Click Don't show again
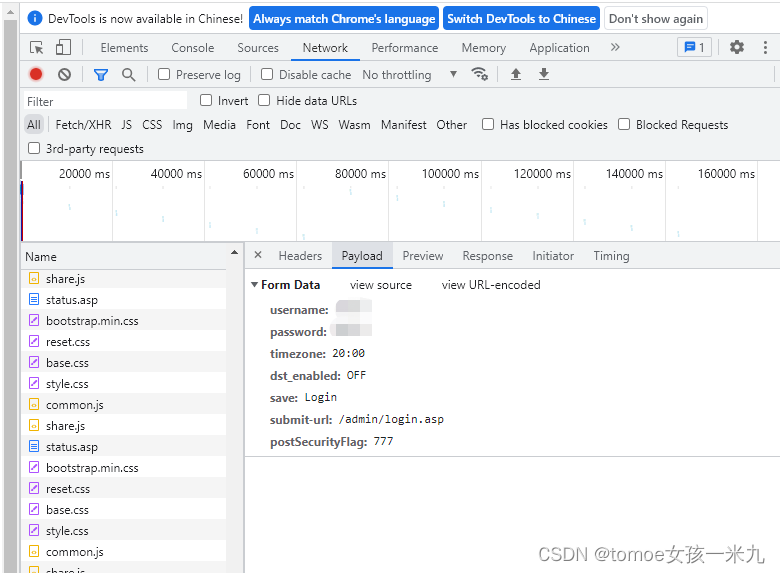Viewport: 780px width, 573px height. [x=656, y=18]
